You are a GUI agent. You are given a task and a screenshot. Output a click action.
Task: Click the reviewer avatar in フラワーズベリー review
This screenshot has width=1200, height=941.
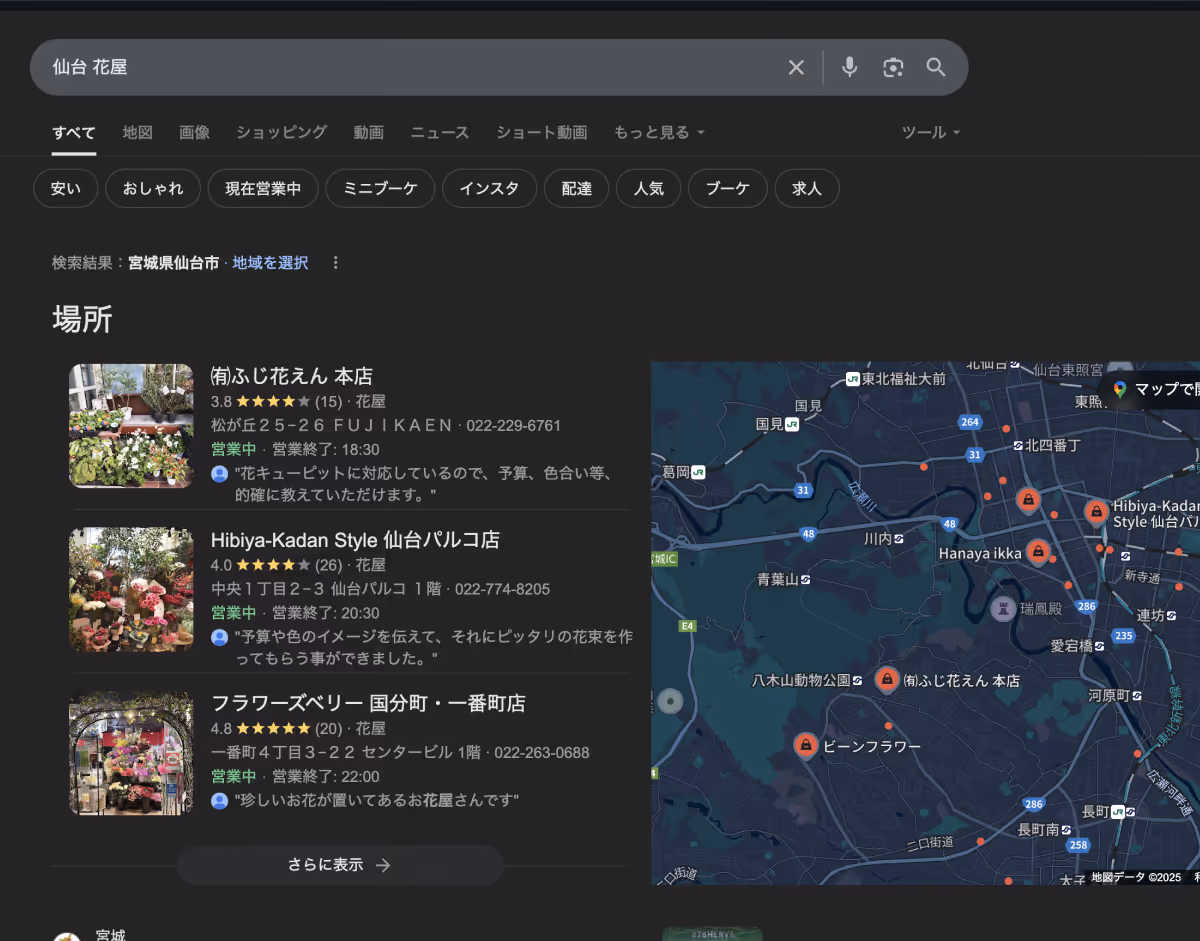220,801
